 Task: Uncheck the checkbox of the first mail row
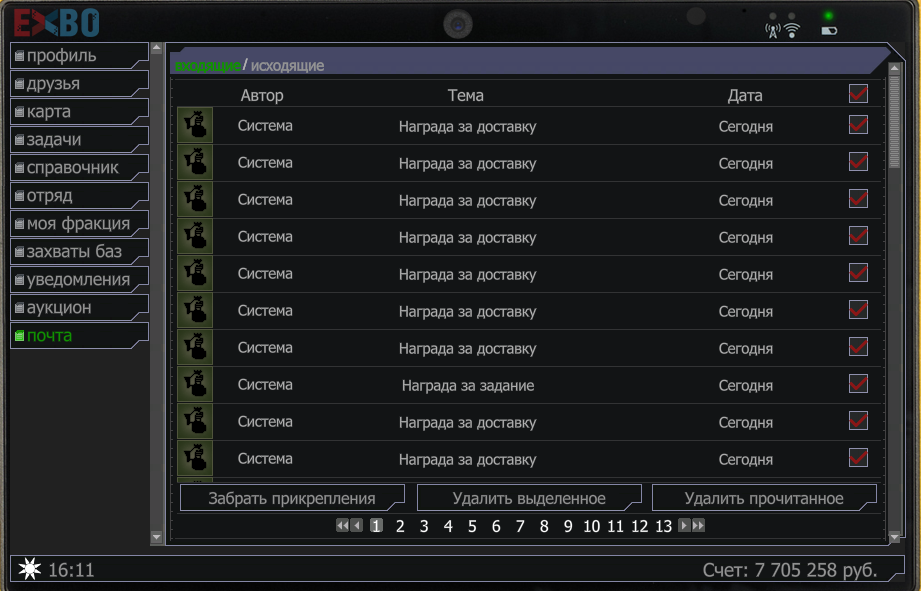858,125
